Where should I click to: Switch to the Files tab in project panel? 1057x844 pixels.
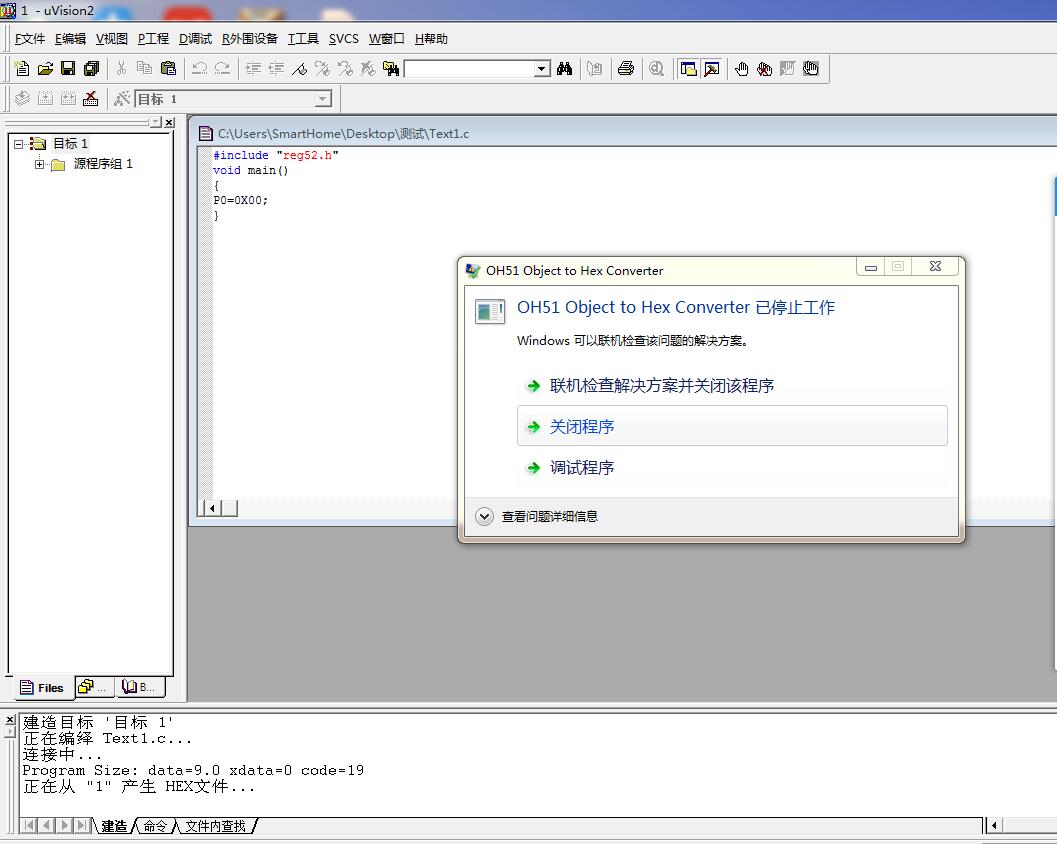click(42, 688)
